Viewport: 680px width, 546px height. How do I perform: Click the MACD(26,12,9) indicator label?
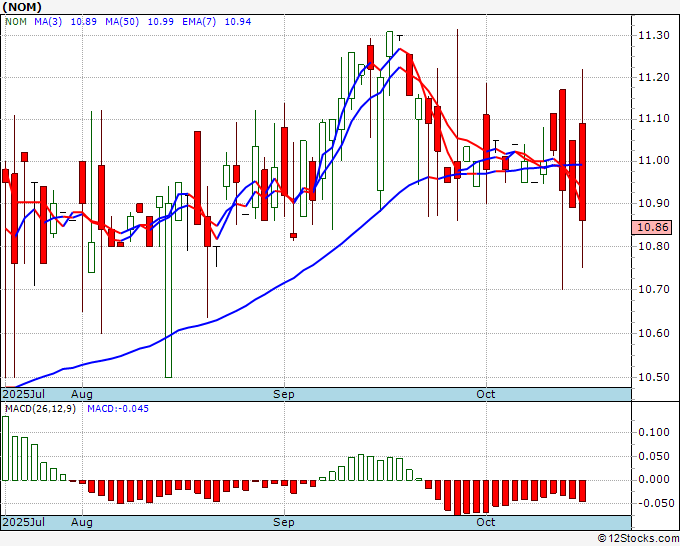pyautogui.click(x=40, y=409)
